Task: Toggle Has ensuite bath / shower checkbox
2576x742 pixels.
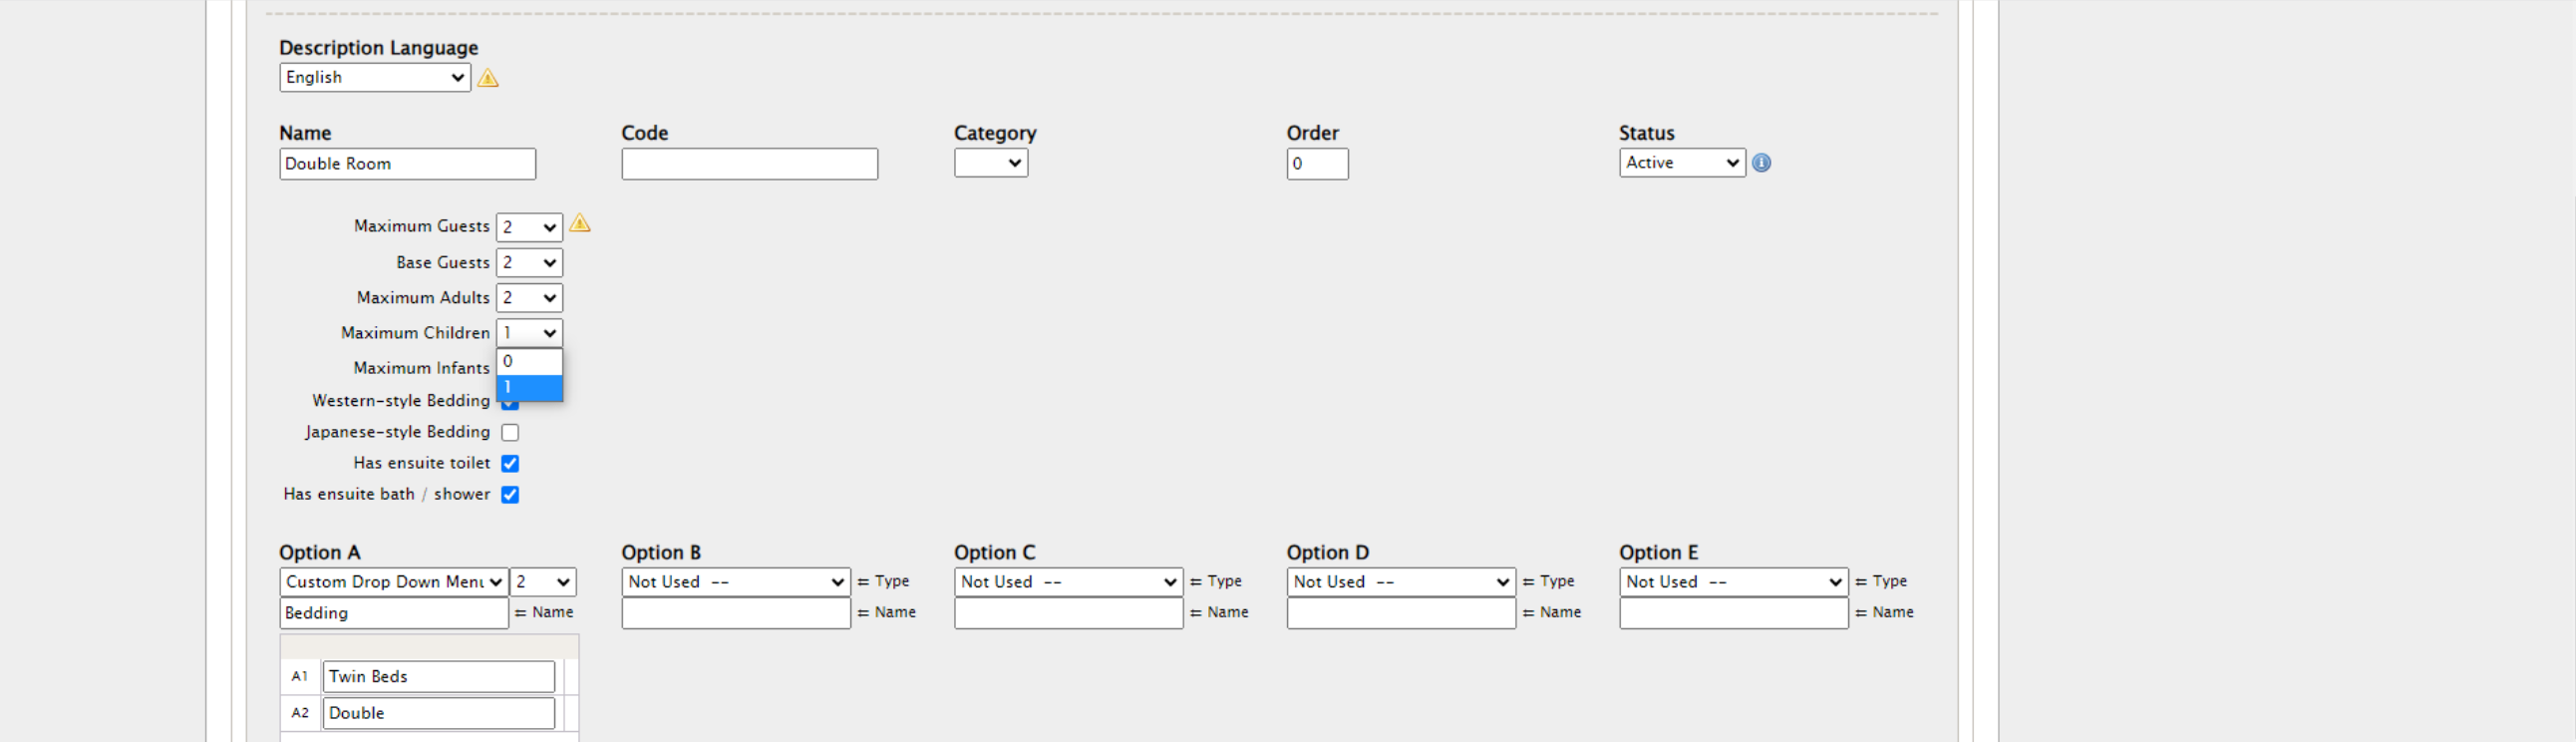Action: point(510,494)
